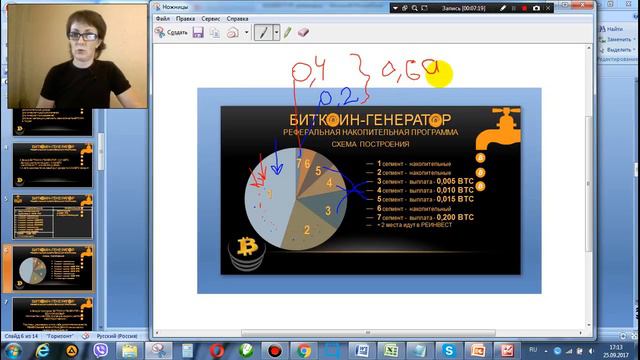Click the Русский (Россия) language status entry
The height and width of the screenshot is (360, 640).
117,336
